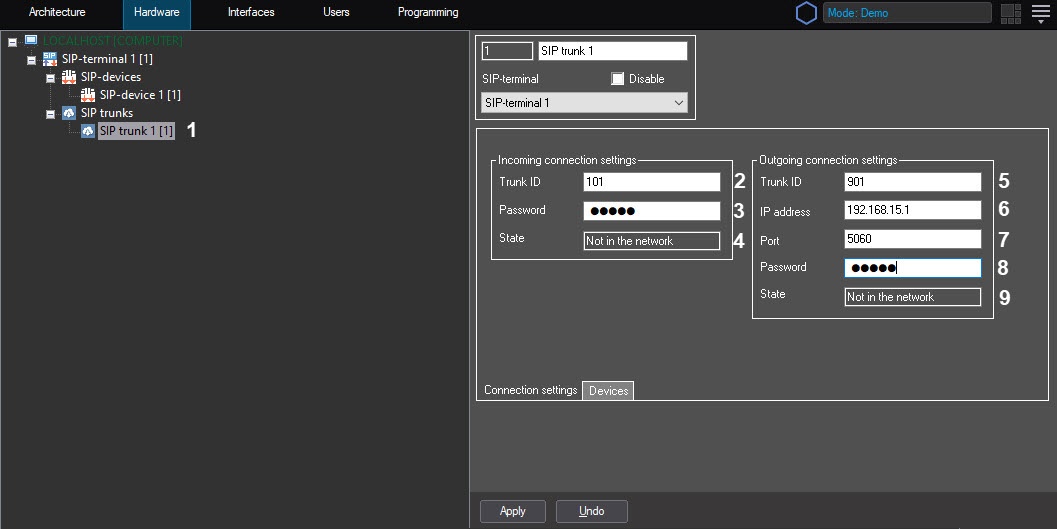This screenshot has height=529, width=1057.
Task: Open the layout grid icon
Action: [x=1011, y=13]
